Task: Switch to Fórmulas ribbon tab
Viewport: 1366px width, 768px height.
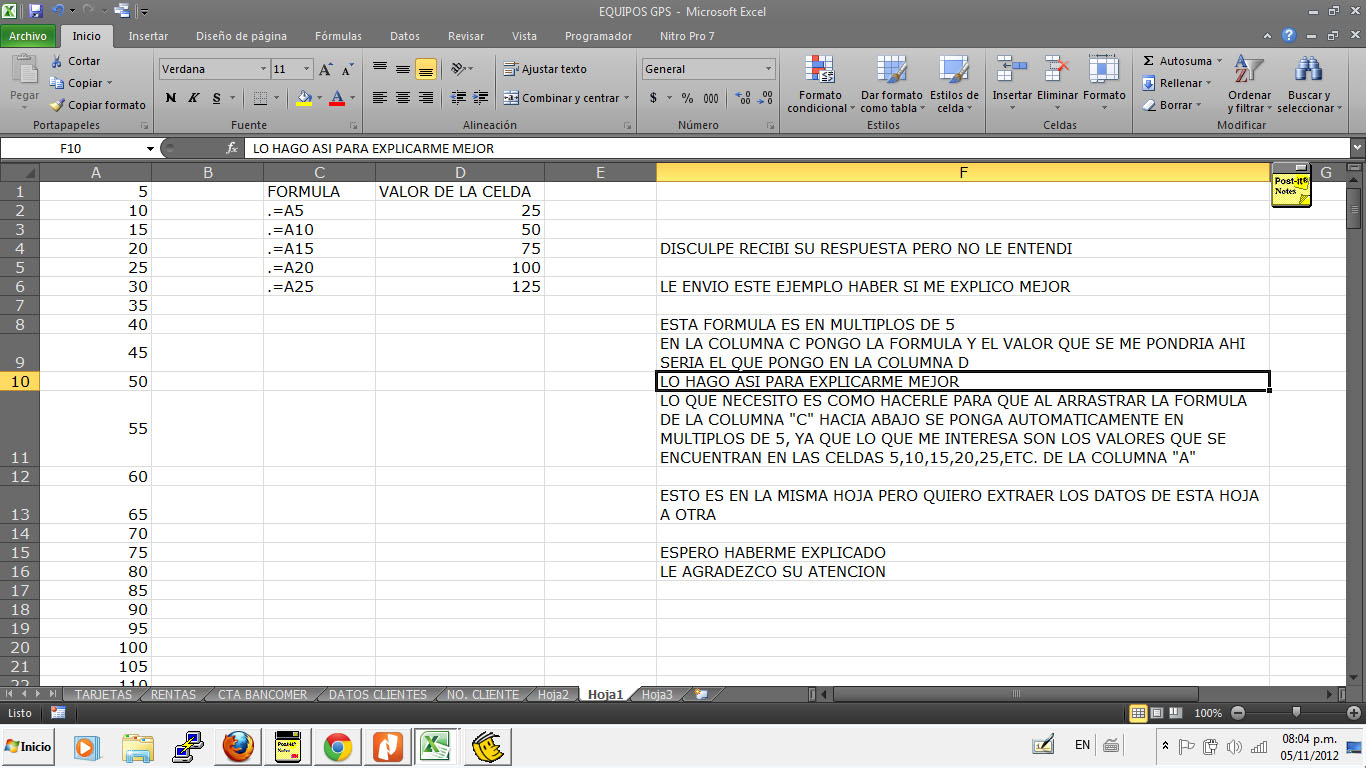Action: 338,36
